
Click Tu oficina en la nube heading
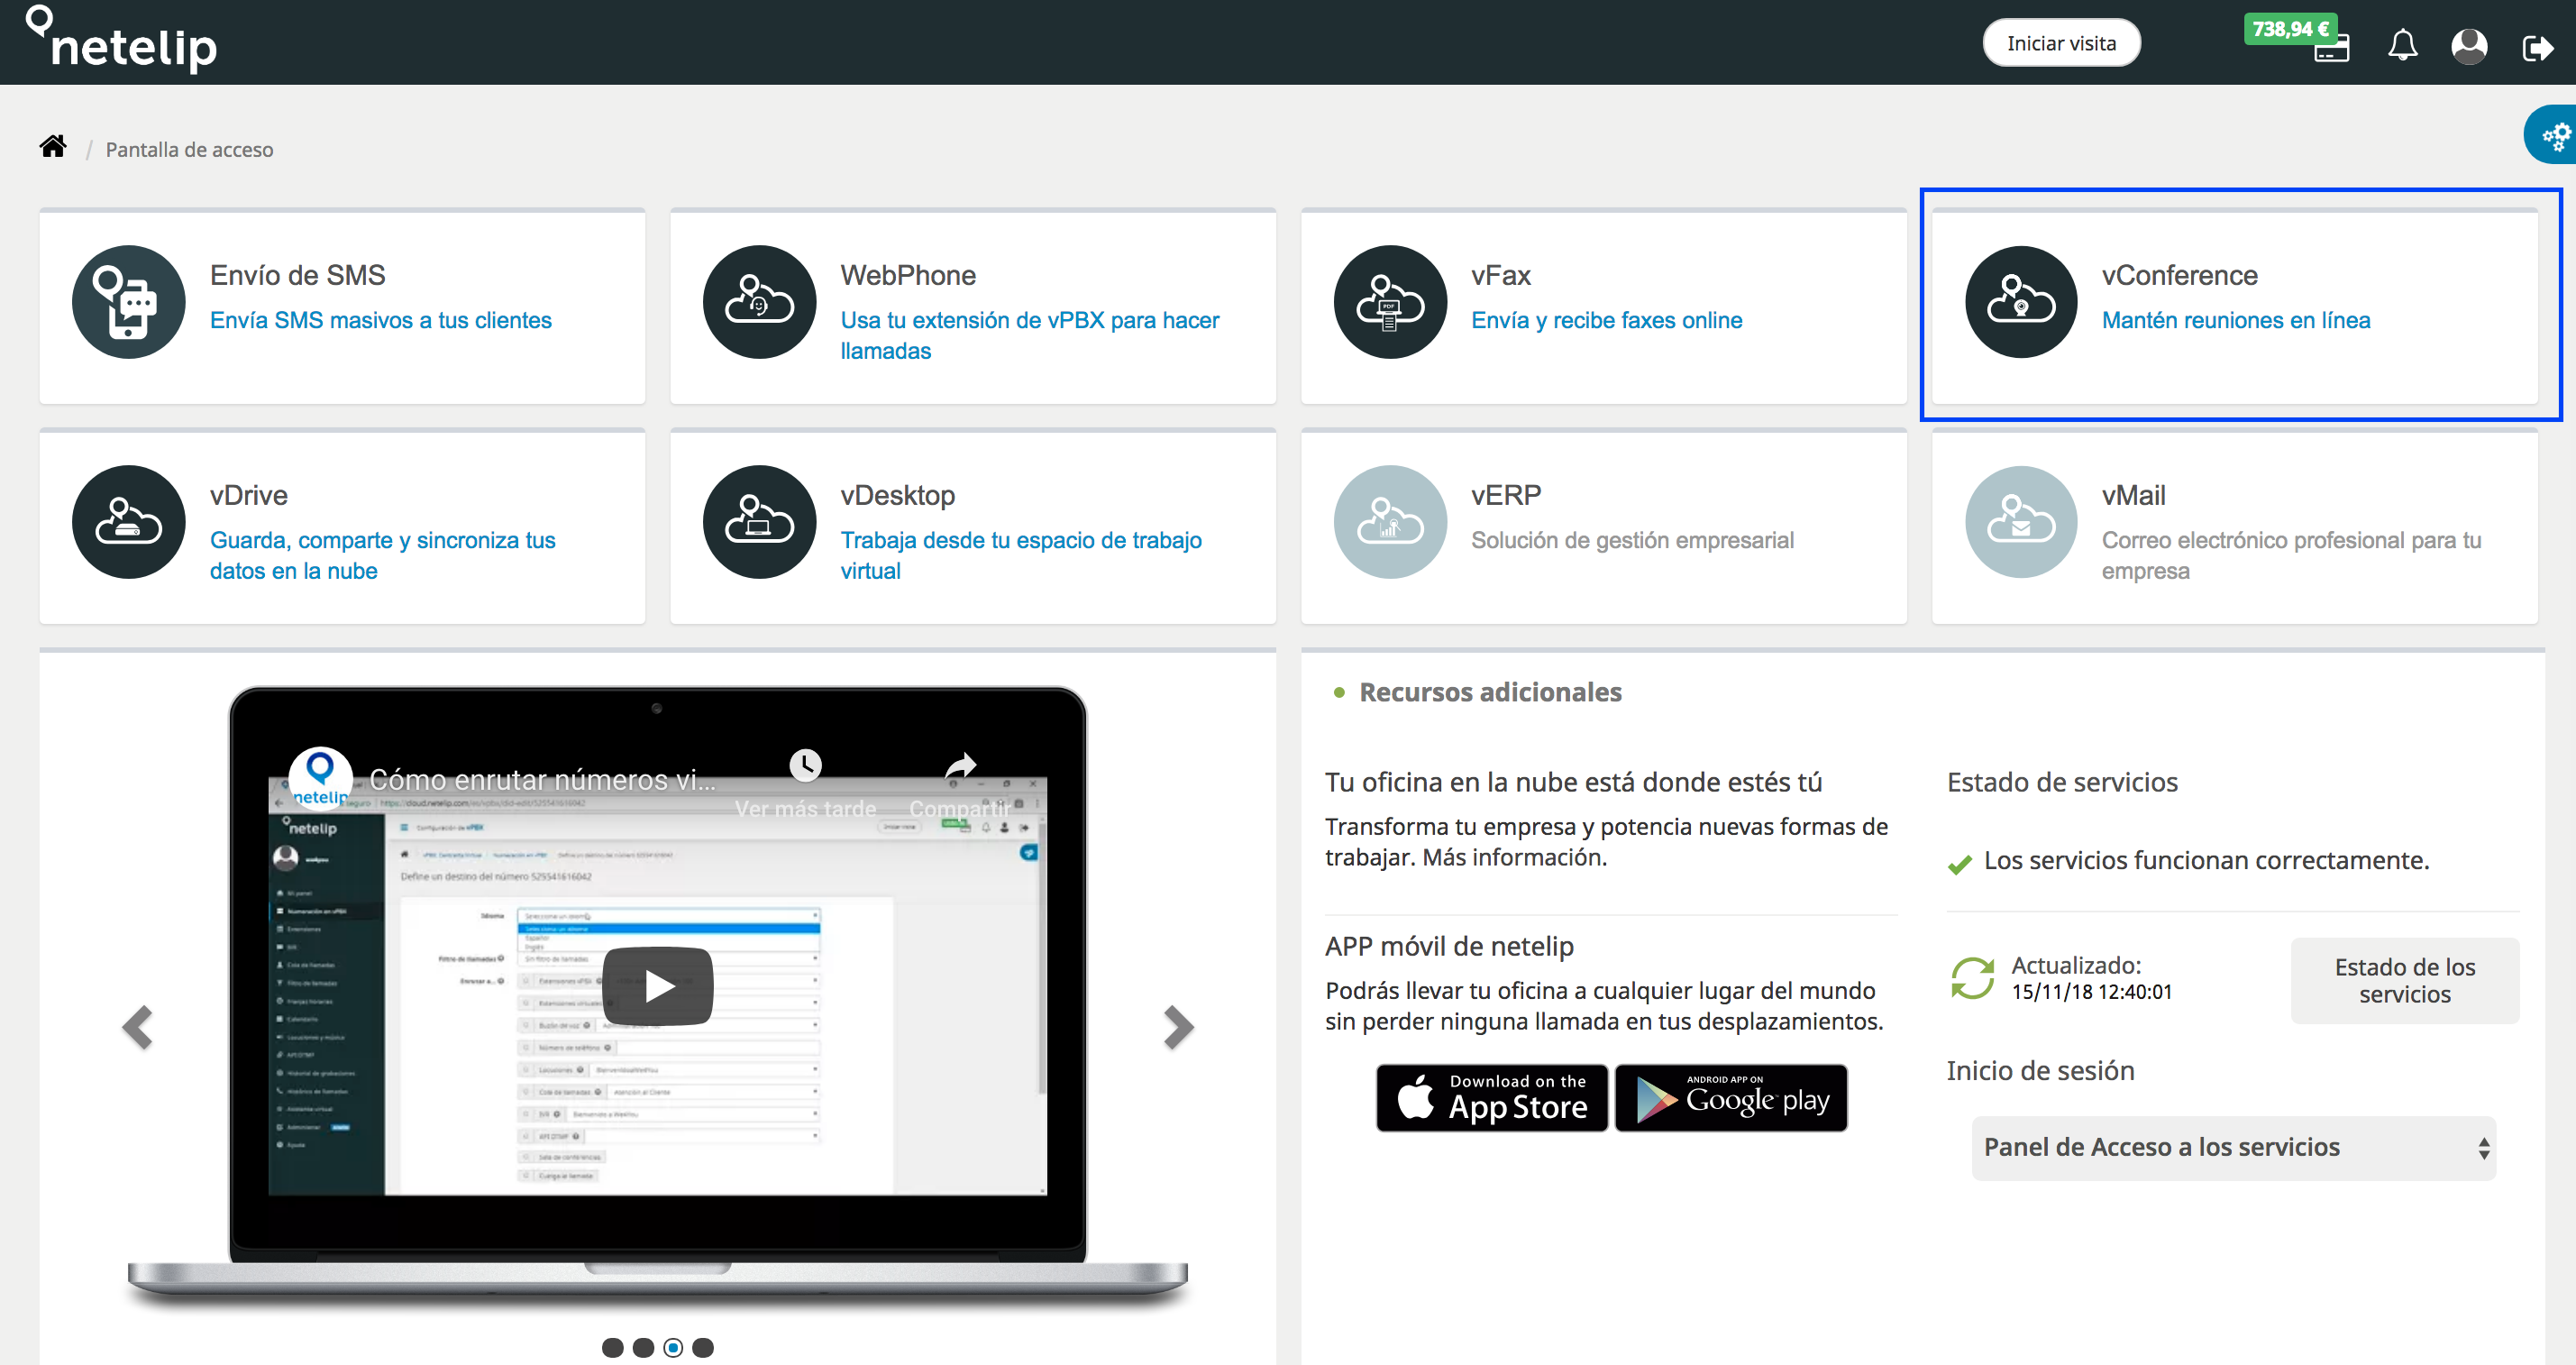1573,782
